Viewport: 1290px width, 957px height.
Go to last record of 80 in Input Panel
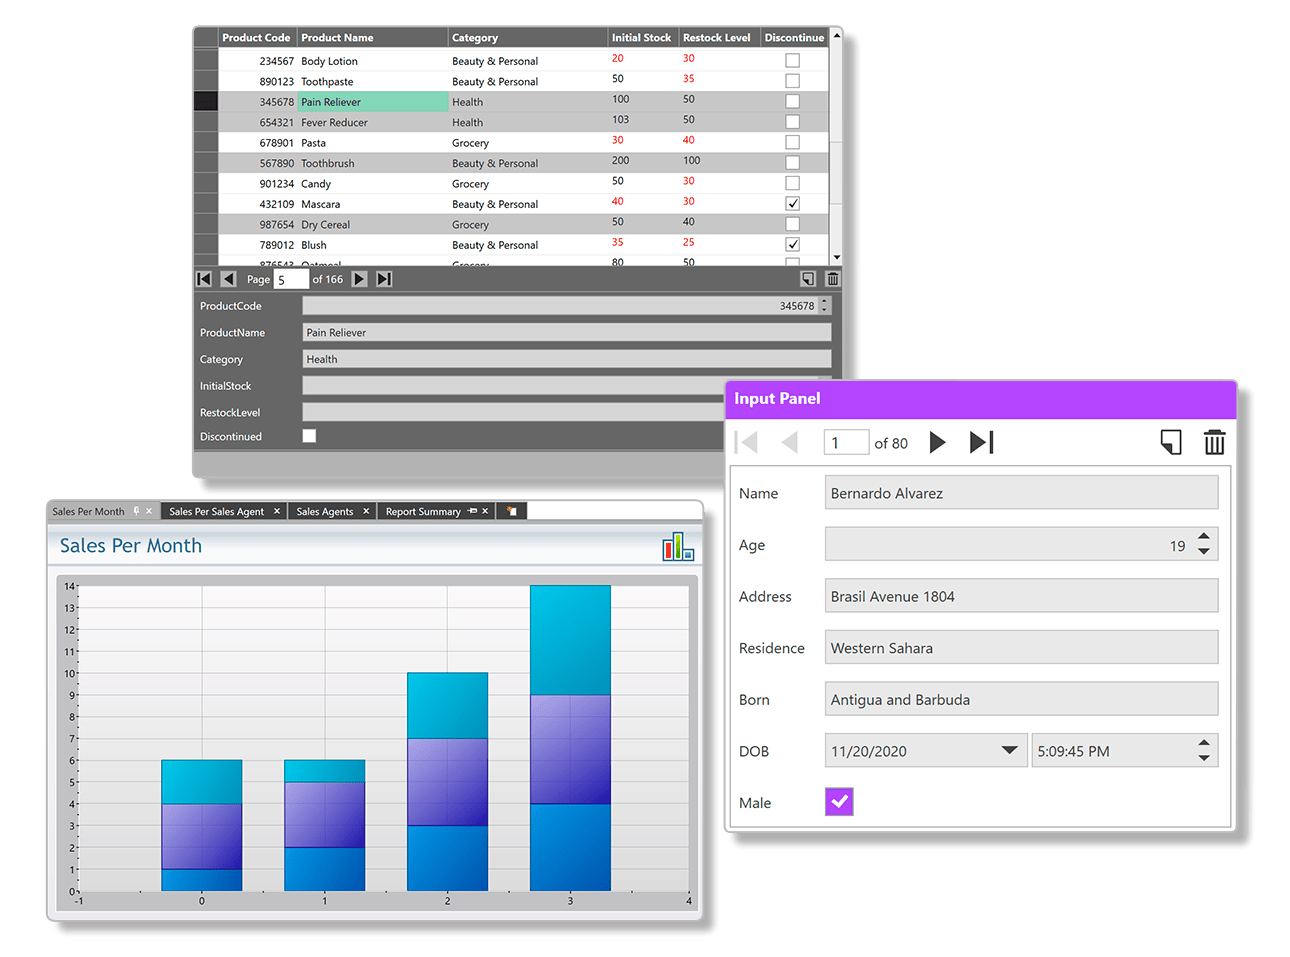(981, 442)
